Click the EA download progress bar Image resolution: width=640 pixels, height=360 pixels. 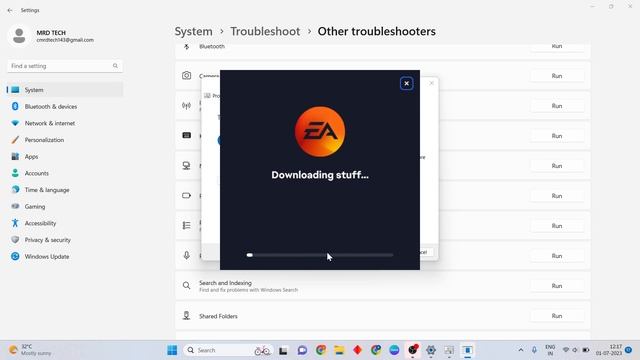(x=320, y=255)
